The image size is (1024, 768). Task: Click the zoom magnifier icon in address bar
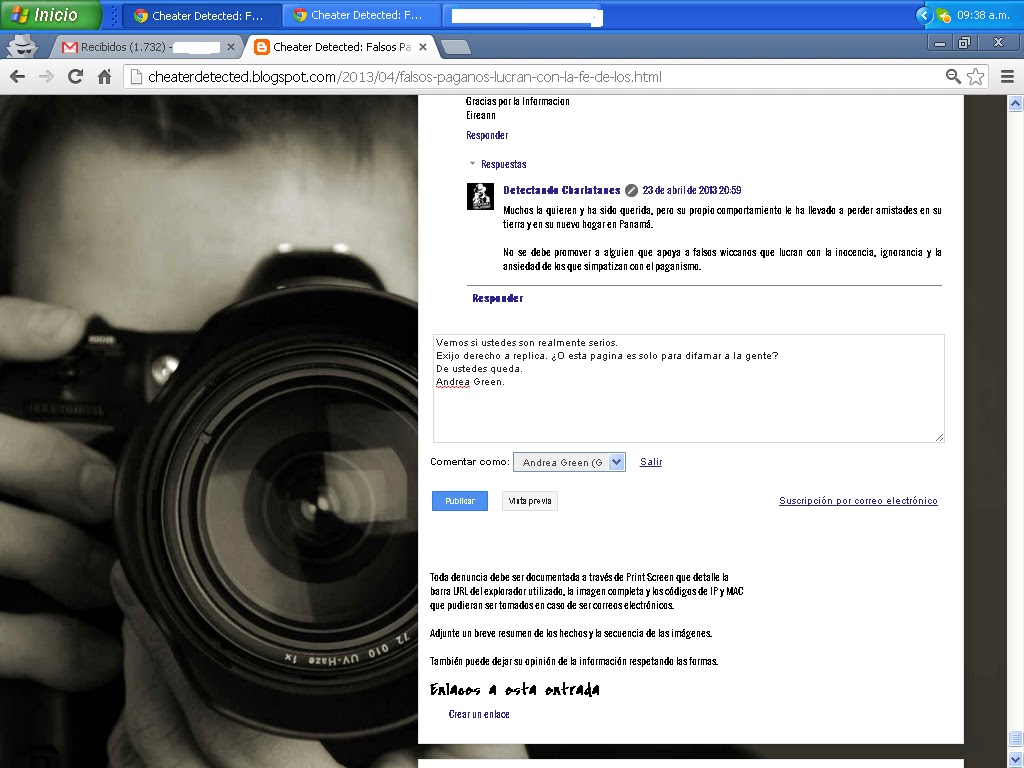click(x=953, y=76)
